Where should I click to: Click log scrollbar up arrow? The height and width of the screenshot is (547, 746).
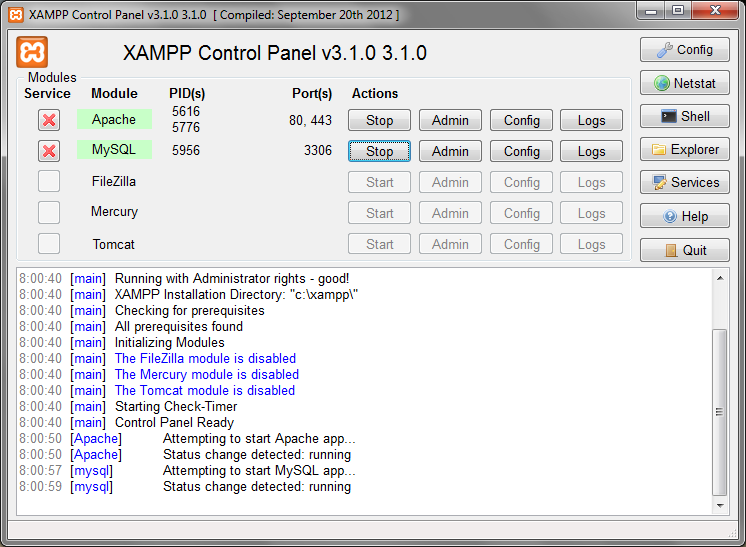pos(720,278)
